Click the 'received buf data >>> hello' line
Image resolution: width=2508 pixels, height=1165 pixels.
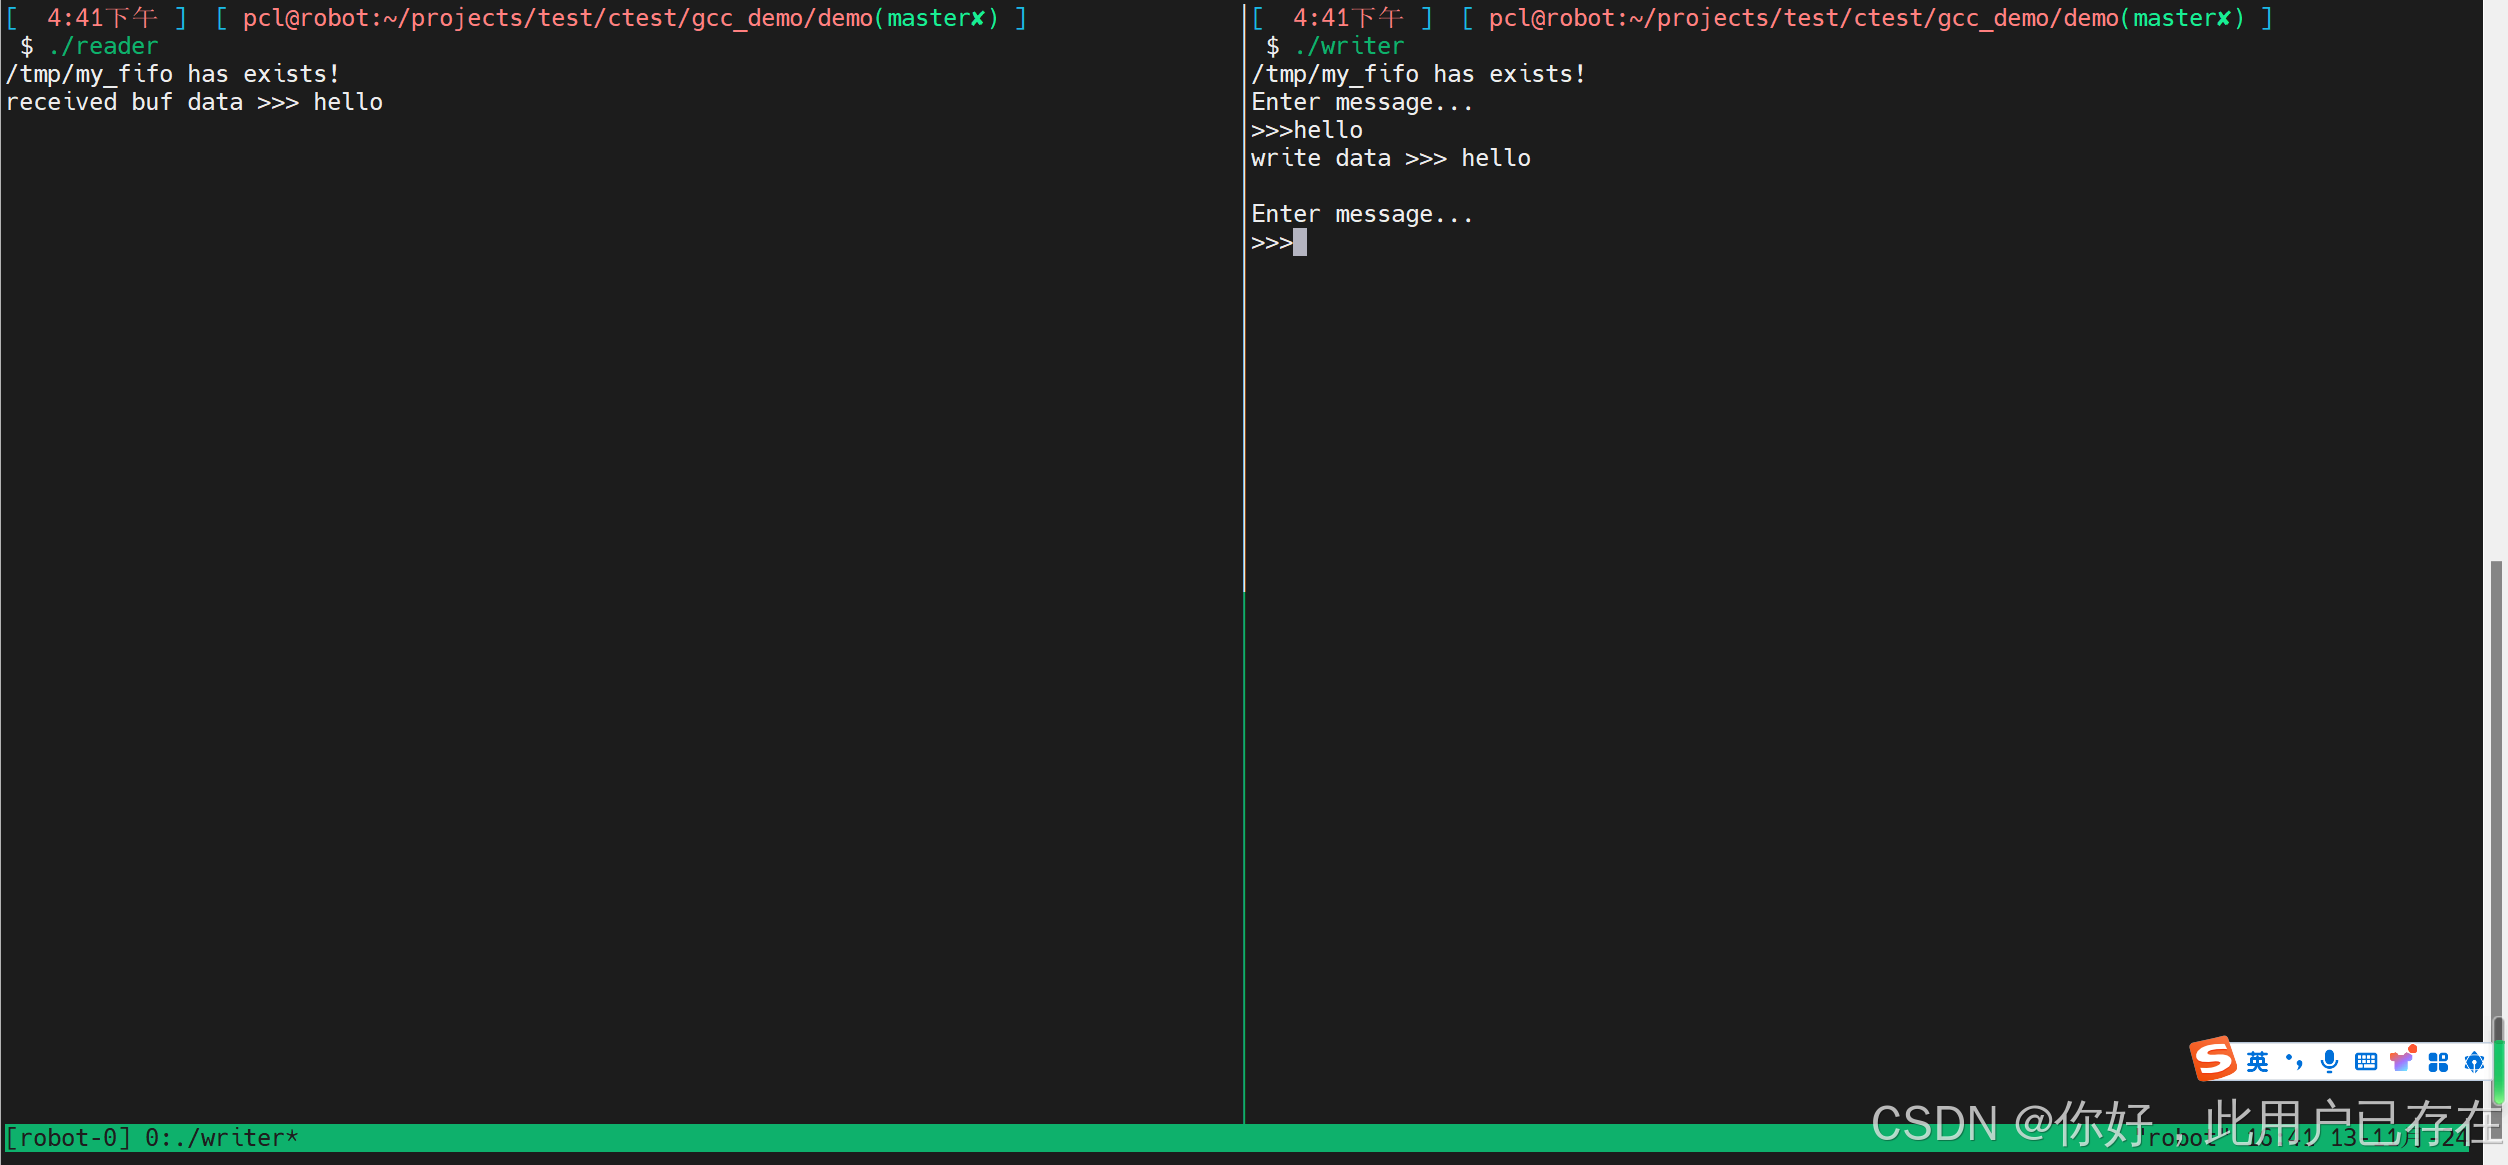tap(194, 102)
